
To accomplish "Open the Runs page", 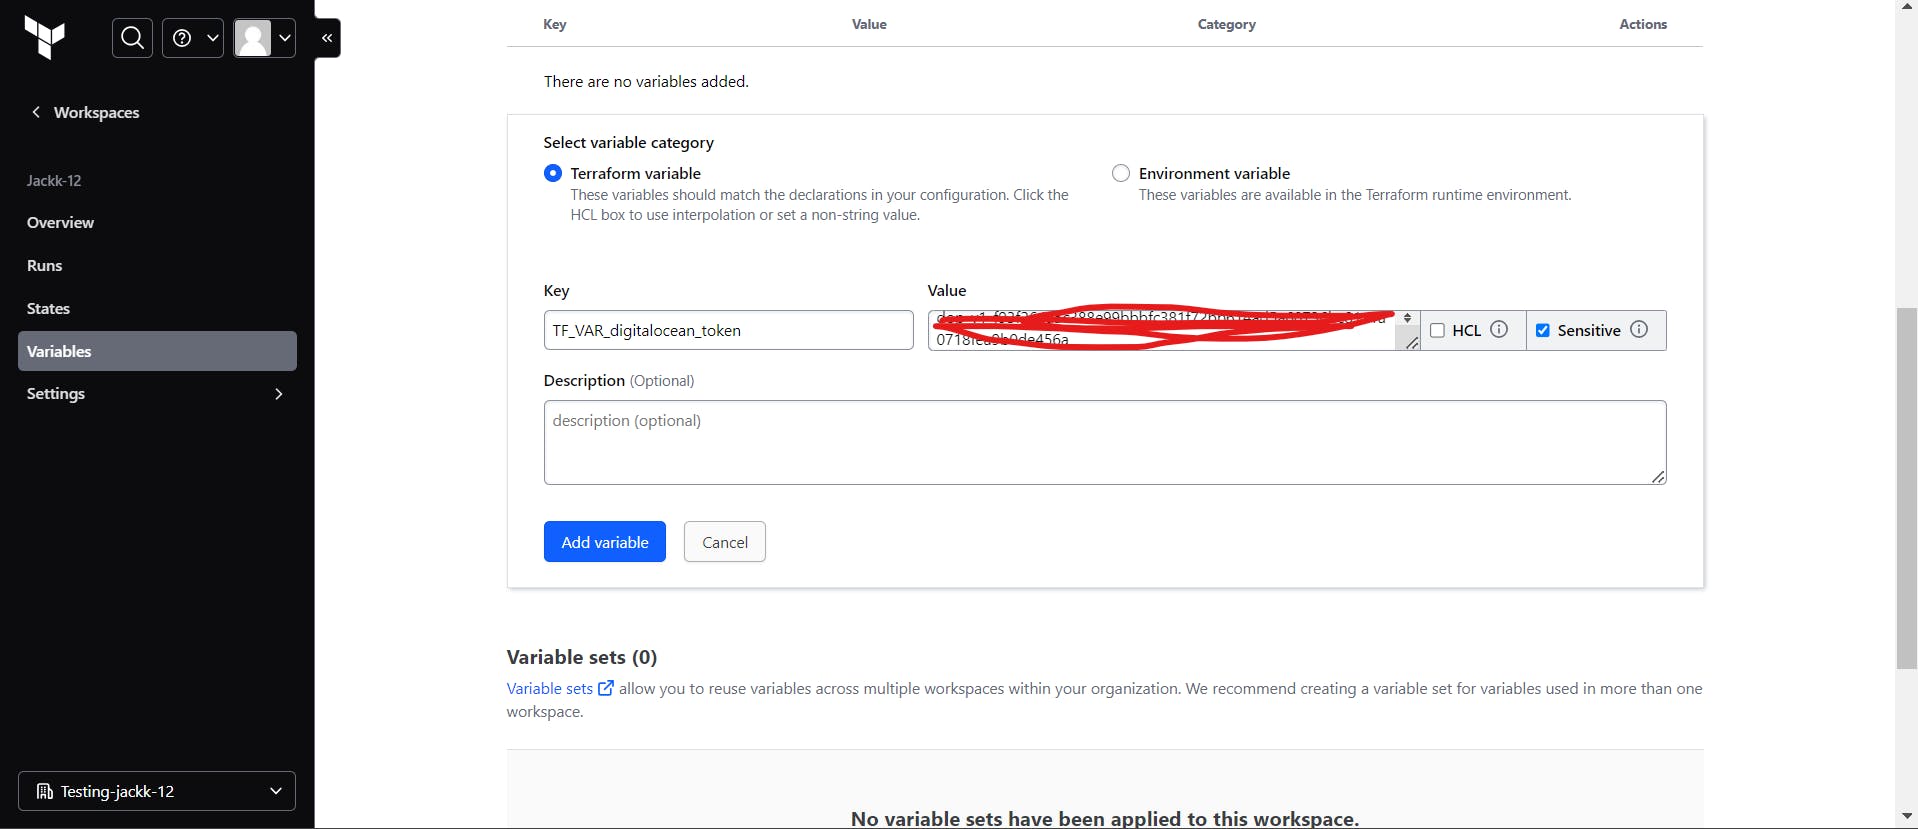I will coord(44,266).
